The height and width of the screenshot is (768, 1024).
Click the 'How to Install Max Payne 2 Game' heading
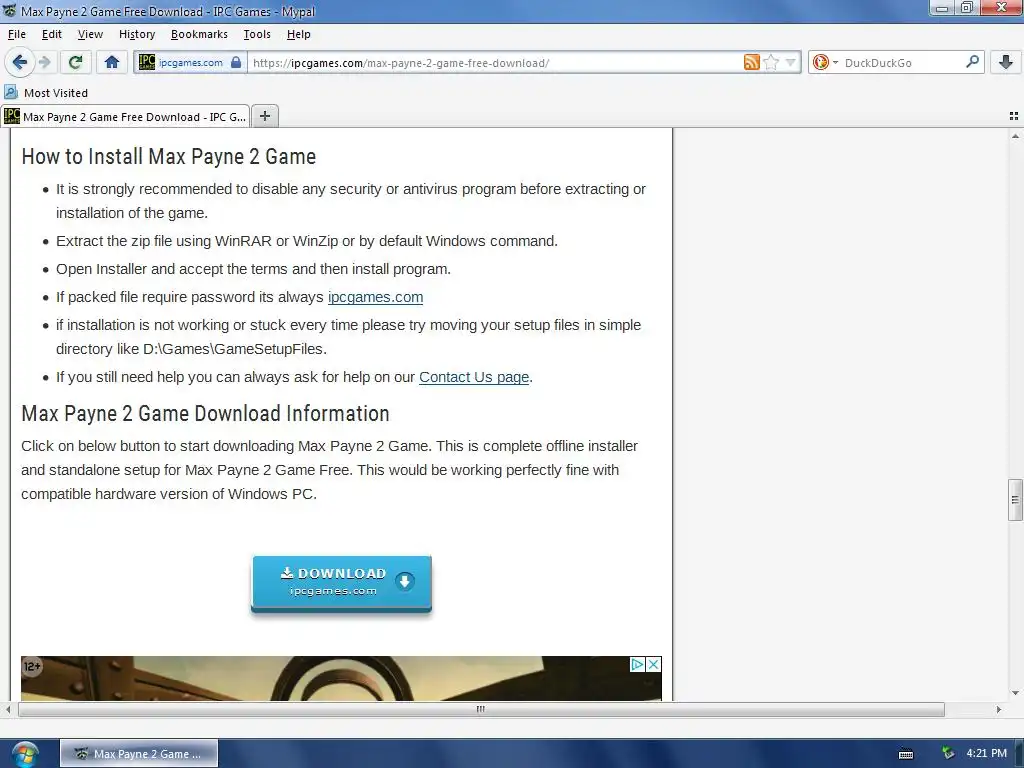click(x=168, y=157)
